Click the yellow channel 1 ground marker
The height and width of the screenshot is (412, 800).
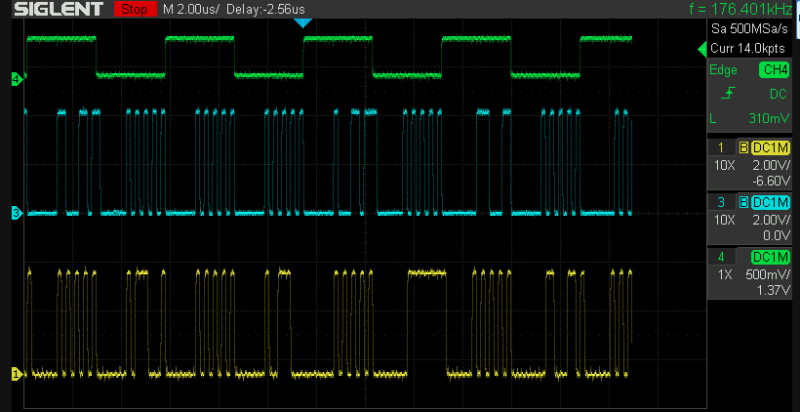16,374
